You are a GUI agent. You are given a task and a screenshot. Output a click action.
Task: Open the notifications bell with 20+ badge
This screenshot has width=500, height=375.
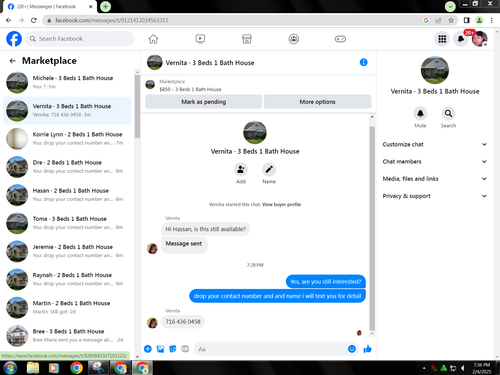tap(461, 39)
